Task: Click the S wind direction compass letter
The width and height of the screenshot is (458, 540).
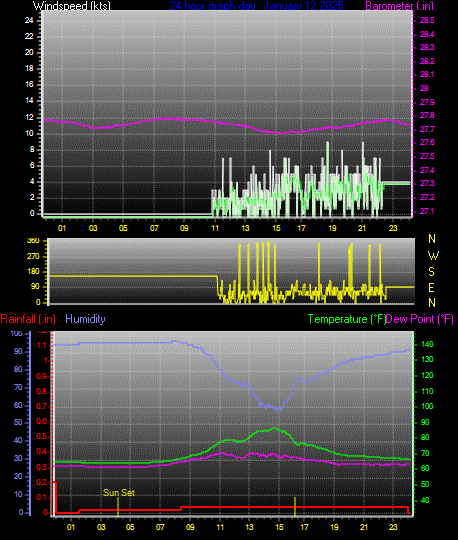Action: pos(431,272)
